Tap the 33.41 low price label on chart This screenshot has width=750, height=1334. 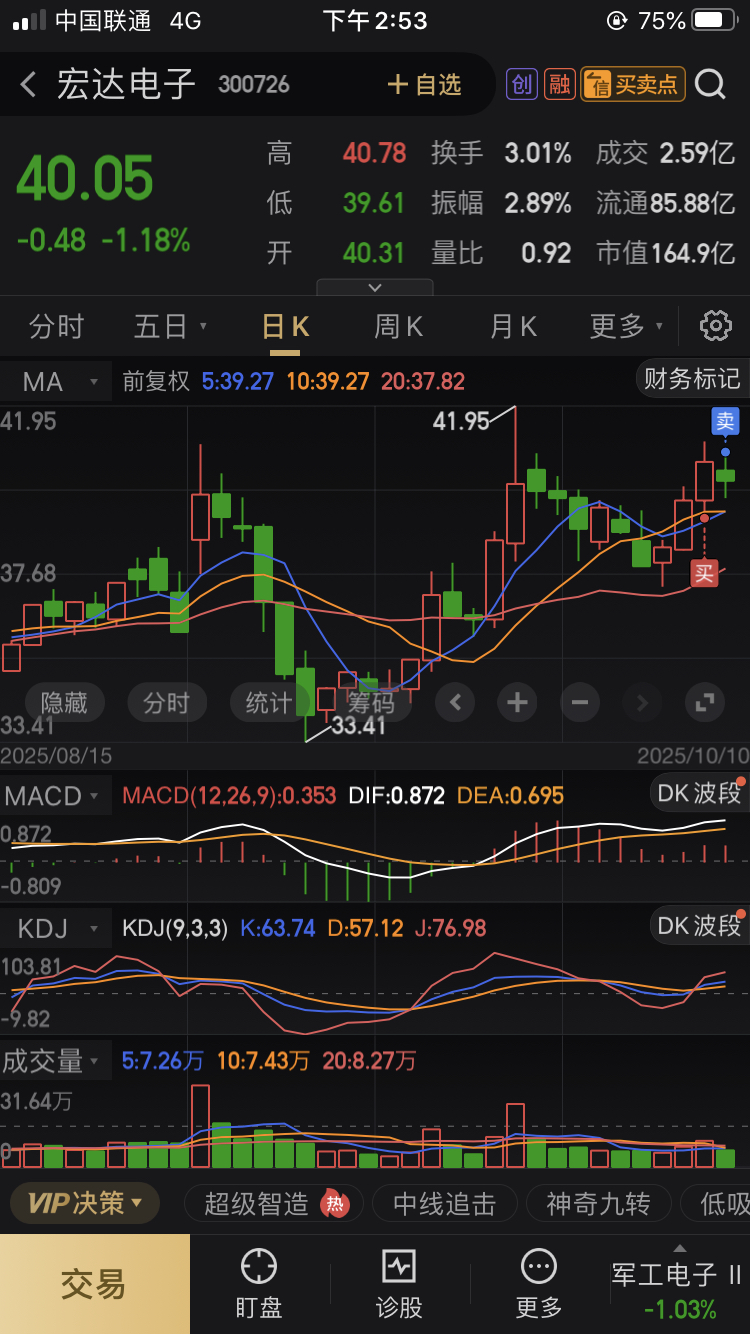click(359, 725)
